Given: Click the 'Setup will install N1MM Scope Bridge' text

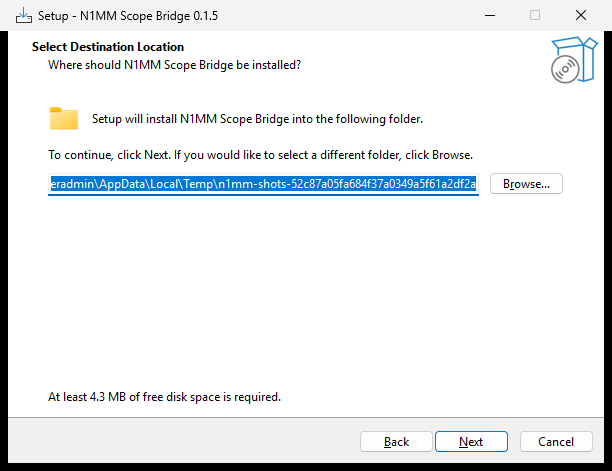Looking at the screenshot, I should pos(257,119).
